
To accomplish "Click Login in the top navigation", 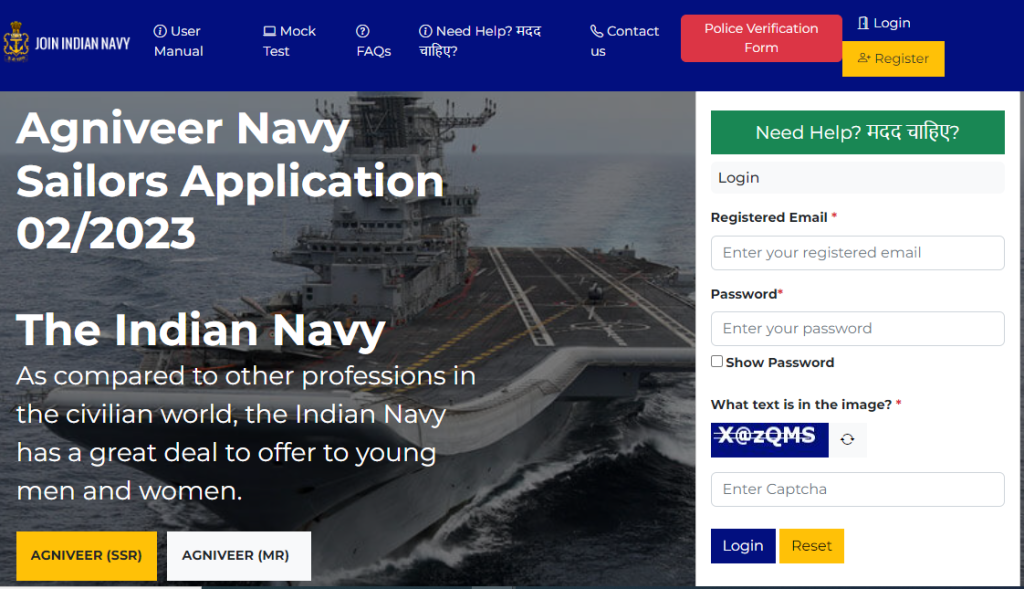I will coord(884,24).
